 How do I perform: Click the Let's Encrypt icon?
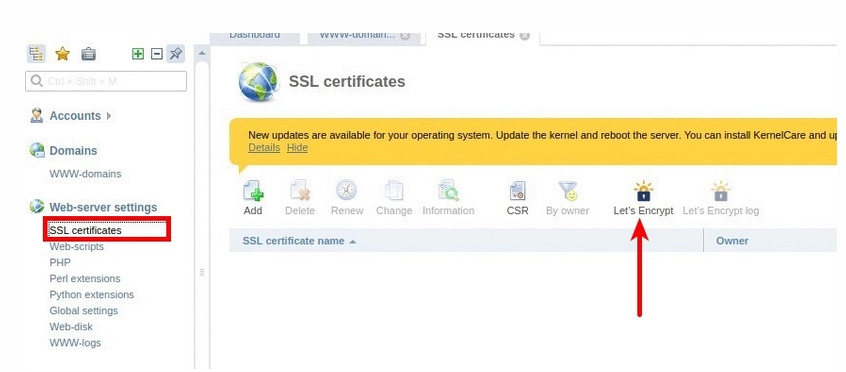click(643, 192)
